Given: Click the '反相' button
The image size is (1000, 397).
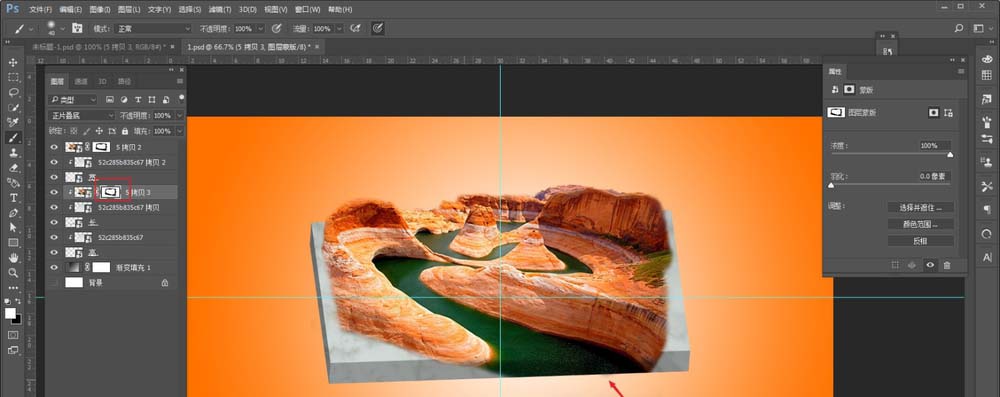Looking at the screenshot, I should [920, 241].
